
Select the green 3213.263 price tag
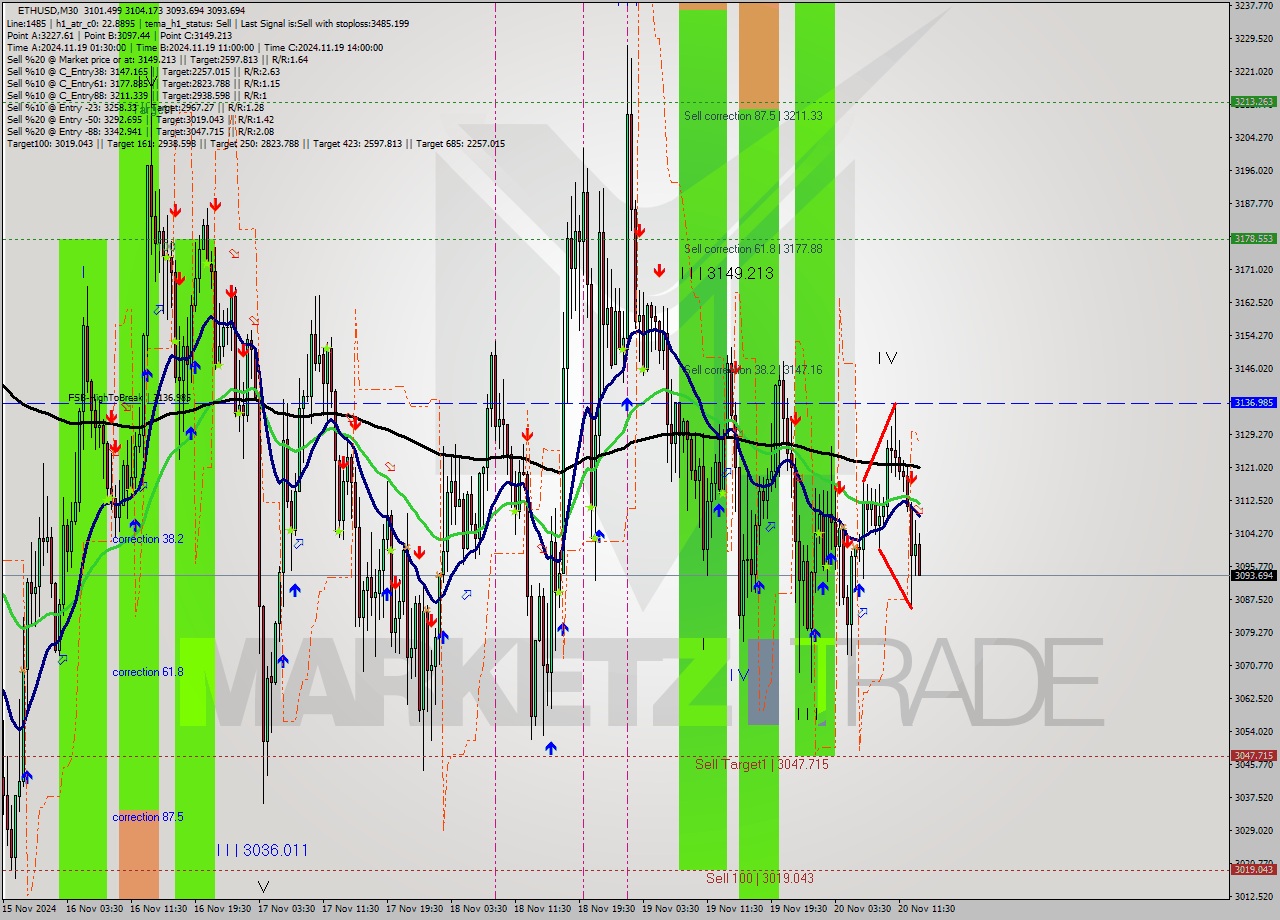[1253, 102]
